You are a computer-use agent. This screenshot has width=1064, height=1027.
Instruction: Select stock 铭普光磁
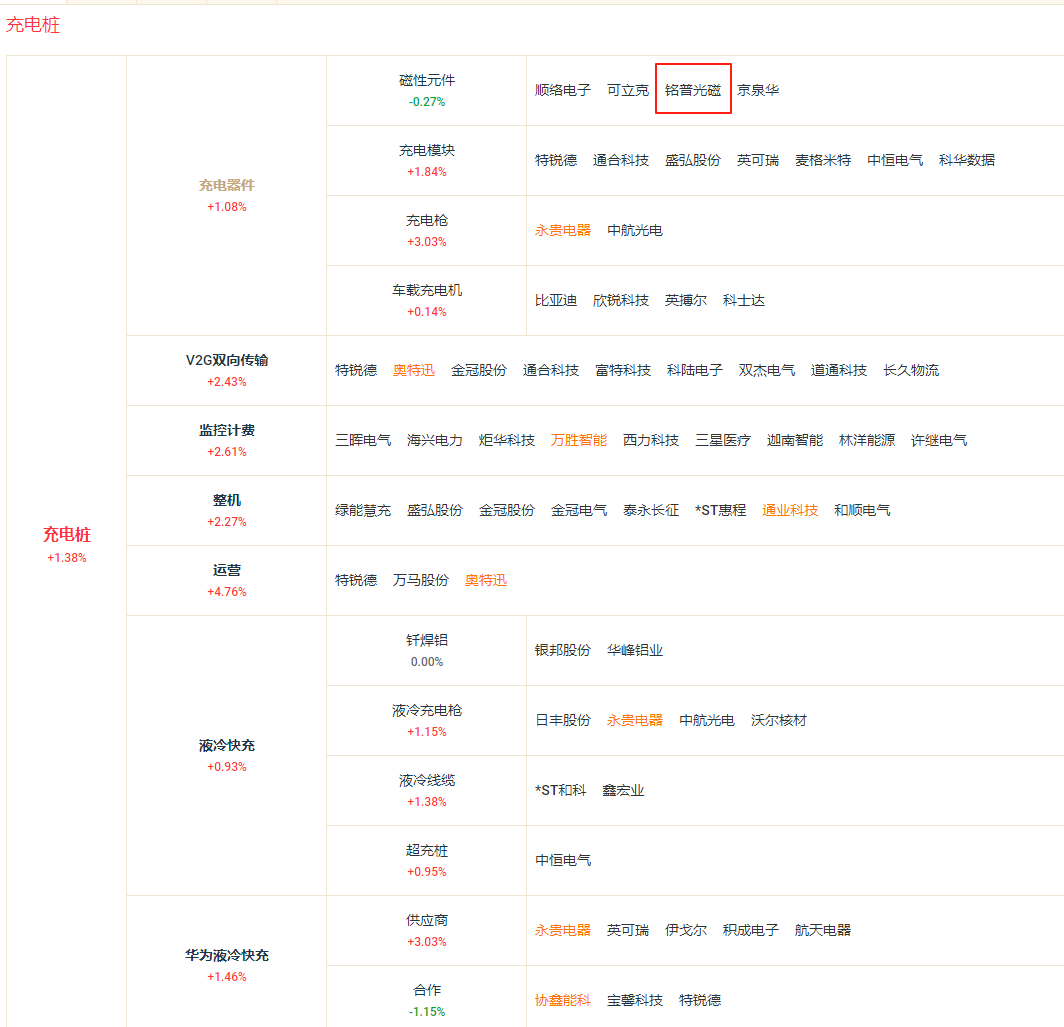pos(693,90)
